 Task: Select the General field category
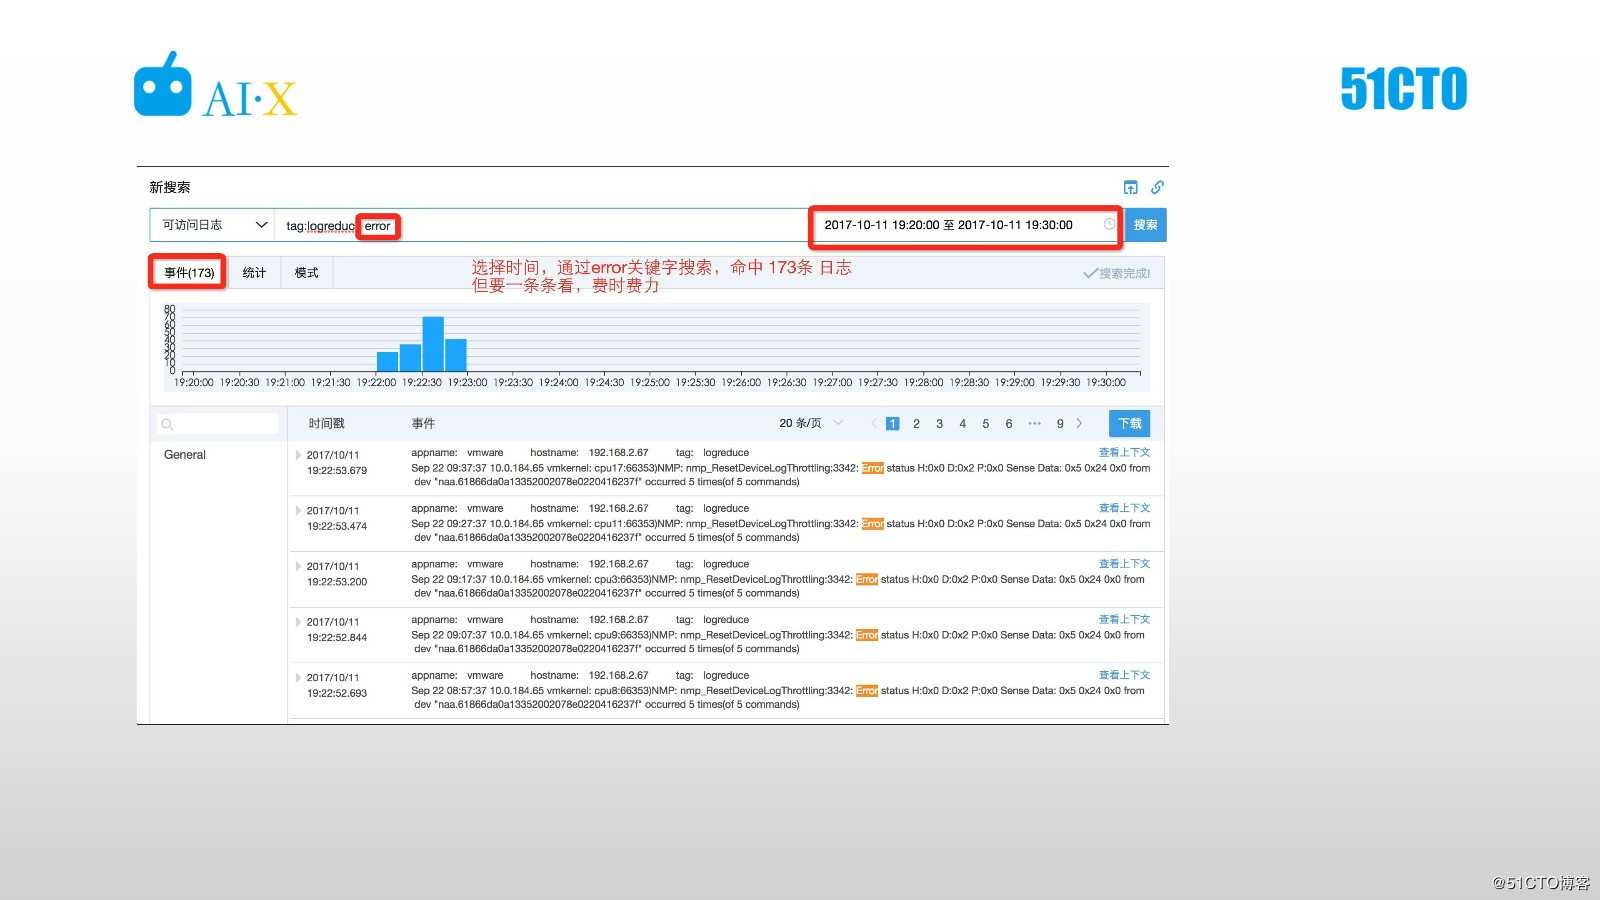pos(185,454)
